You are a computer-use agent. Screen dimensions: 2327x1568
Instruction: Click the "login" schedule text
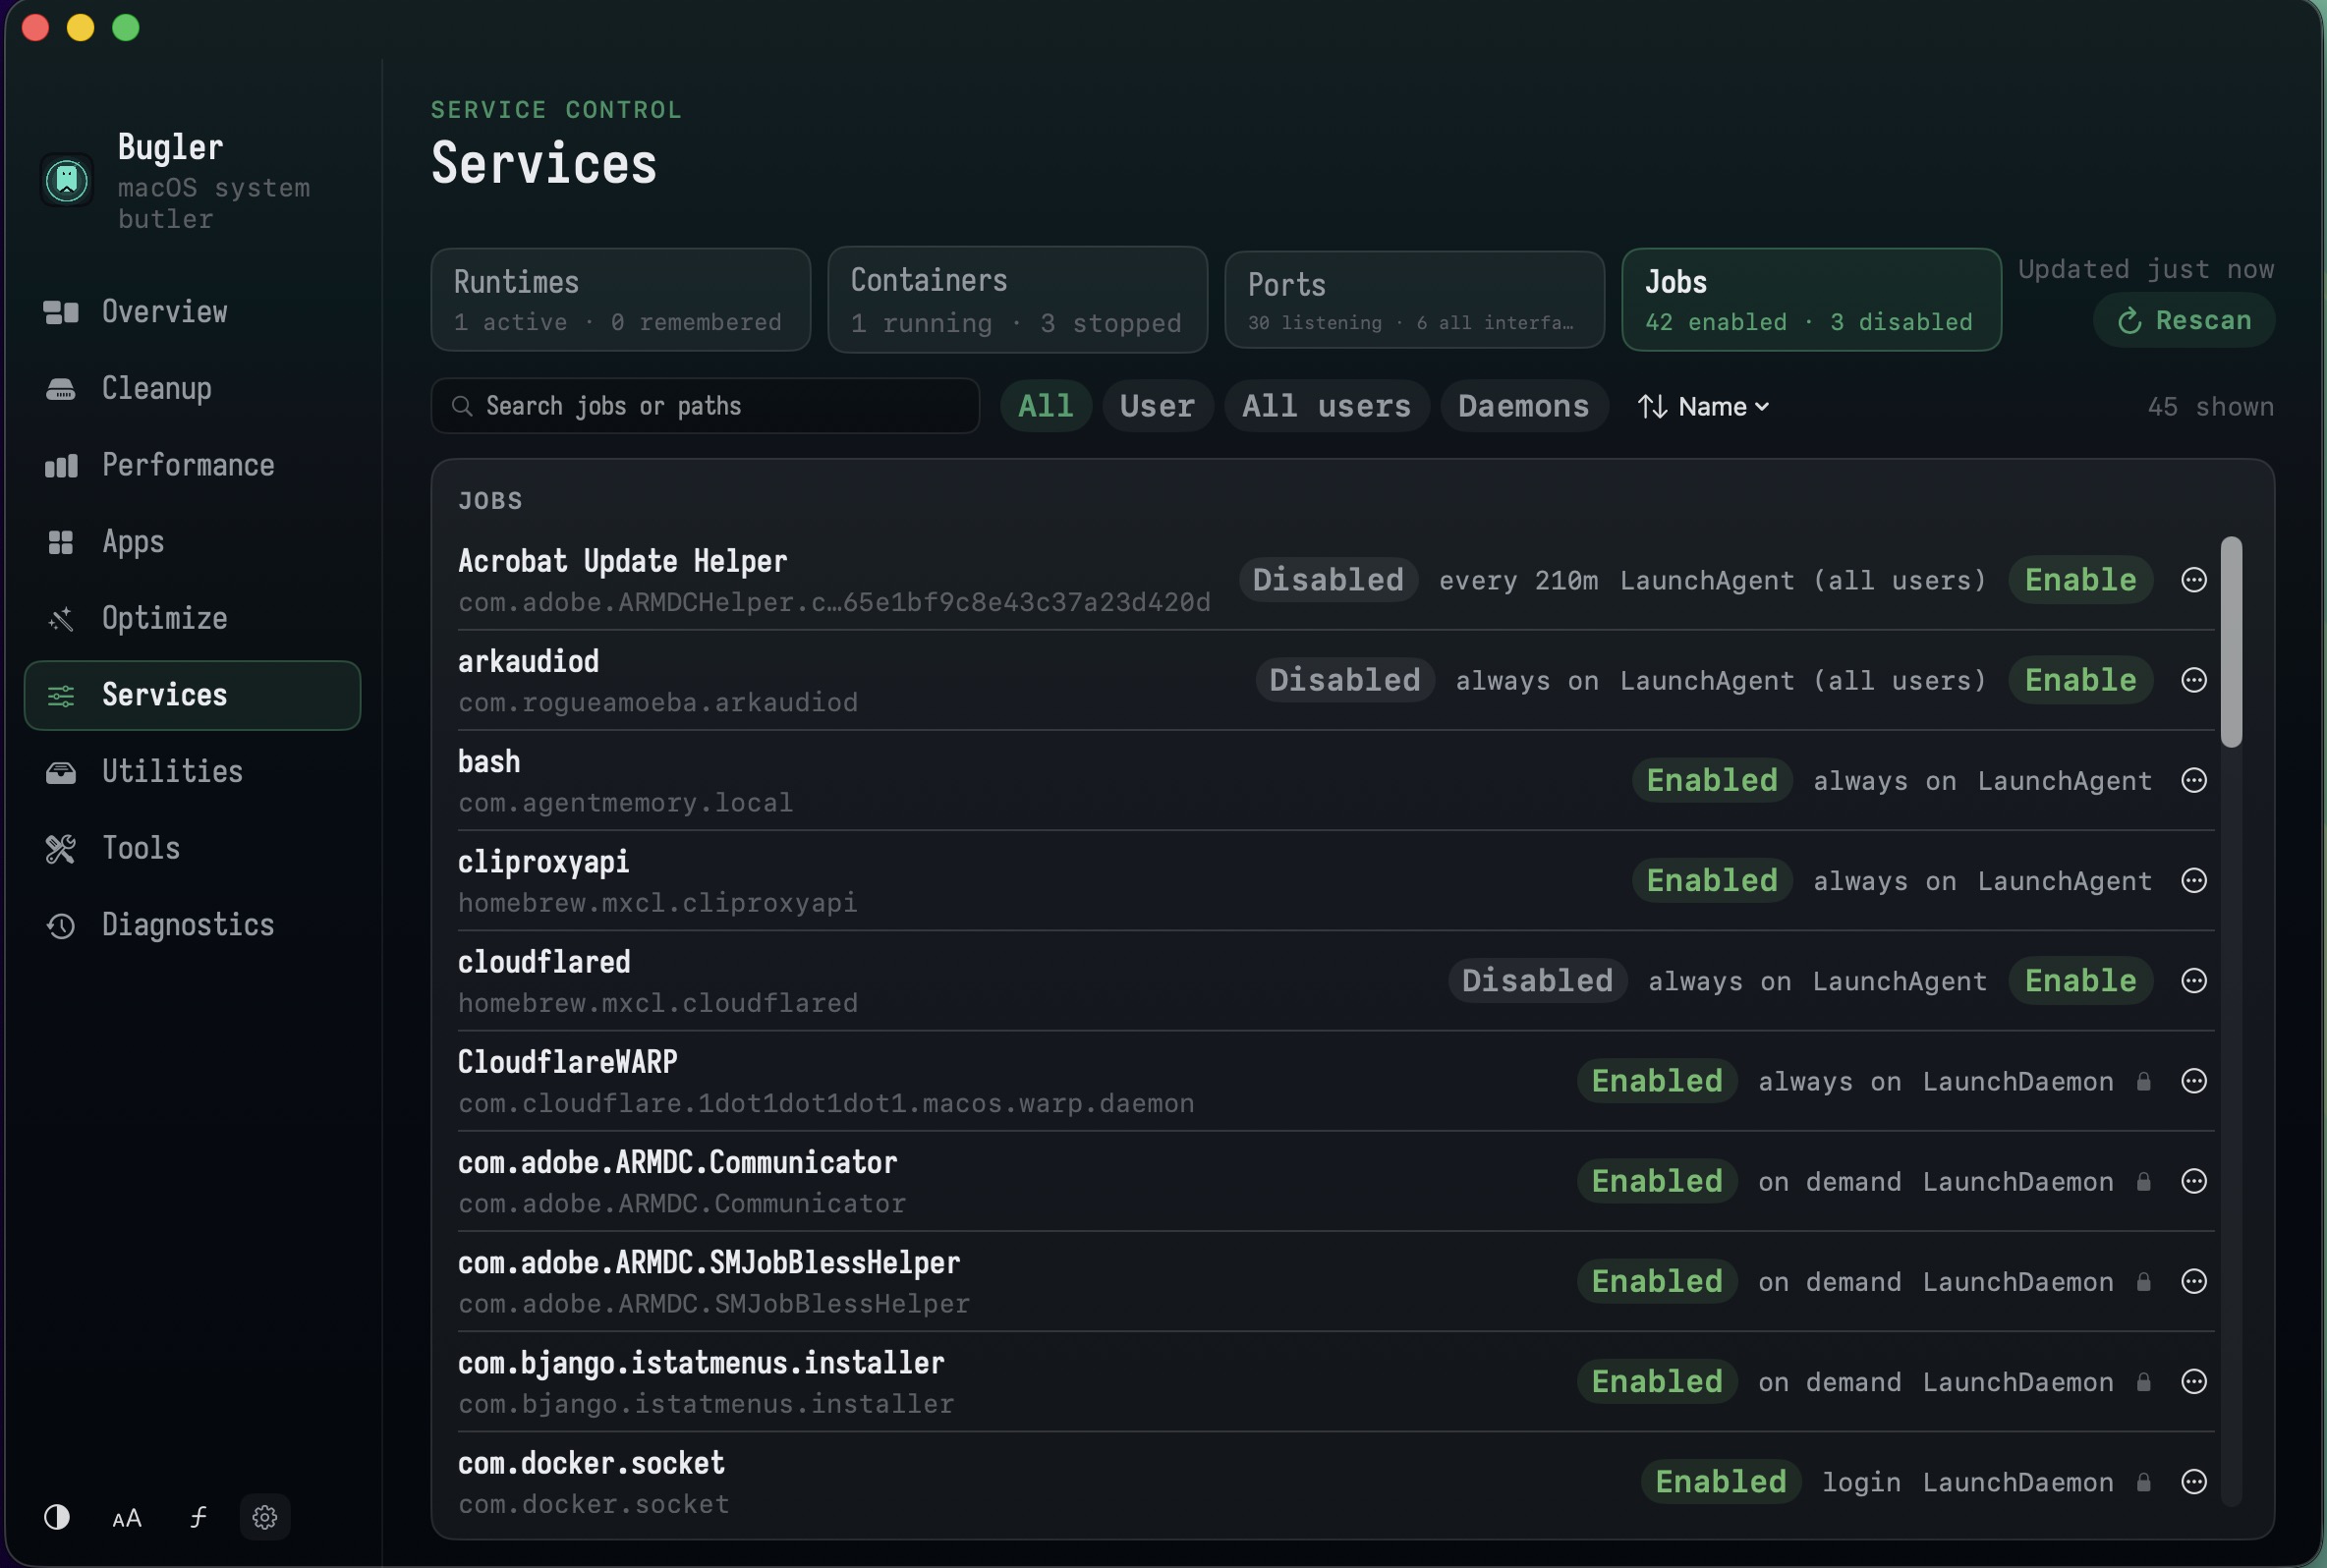(x=1861, y=1482)
